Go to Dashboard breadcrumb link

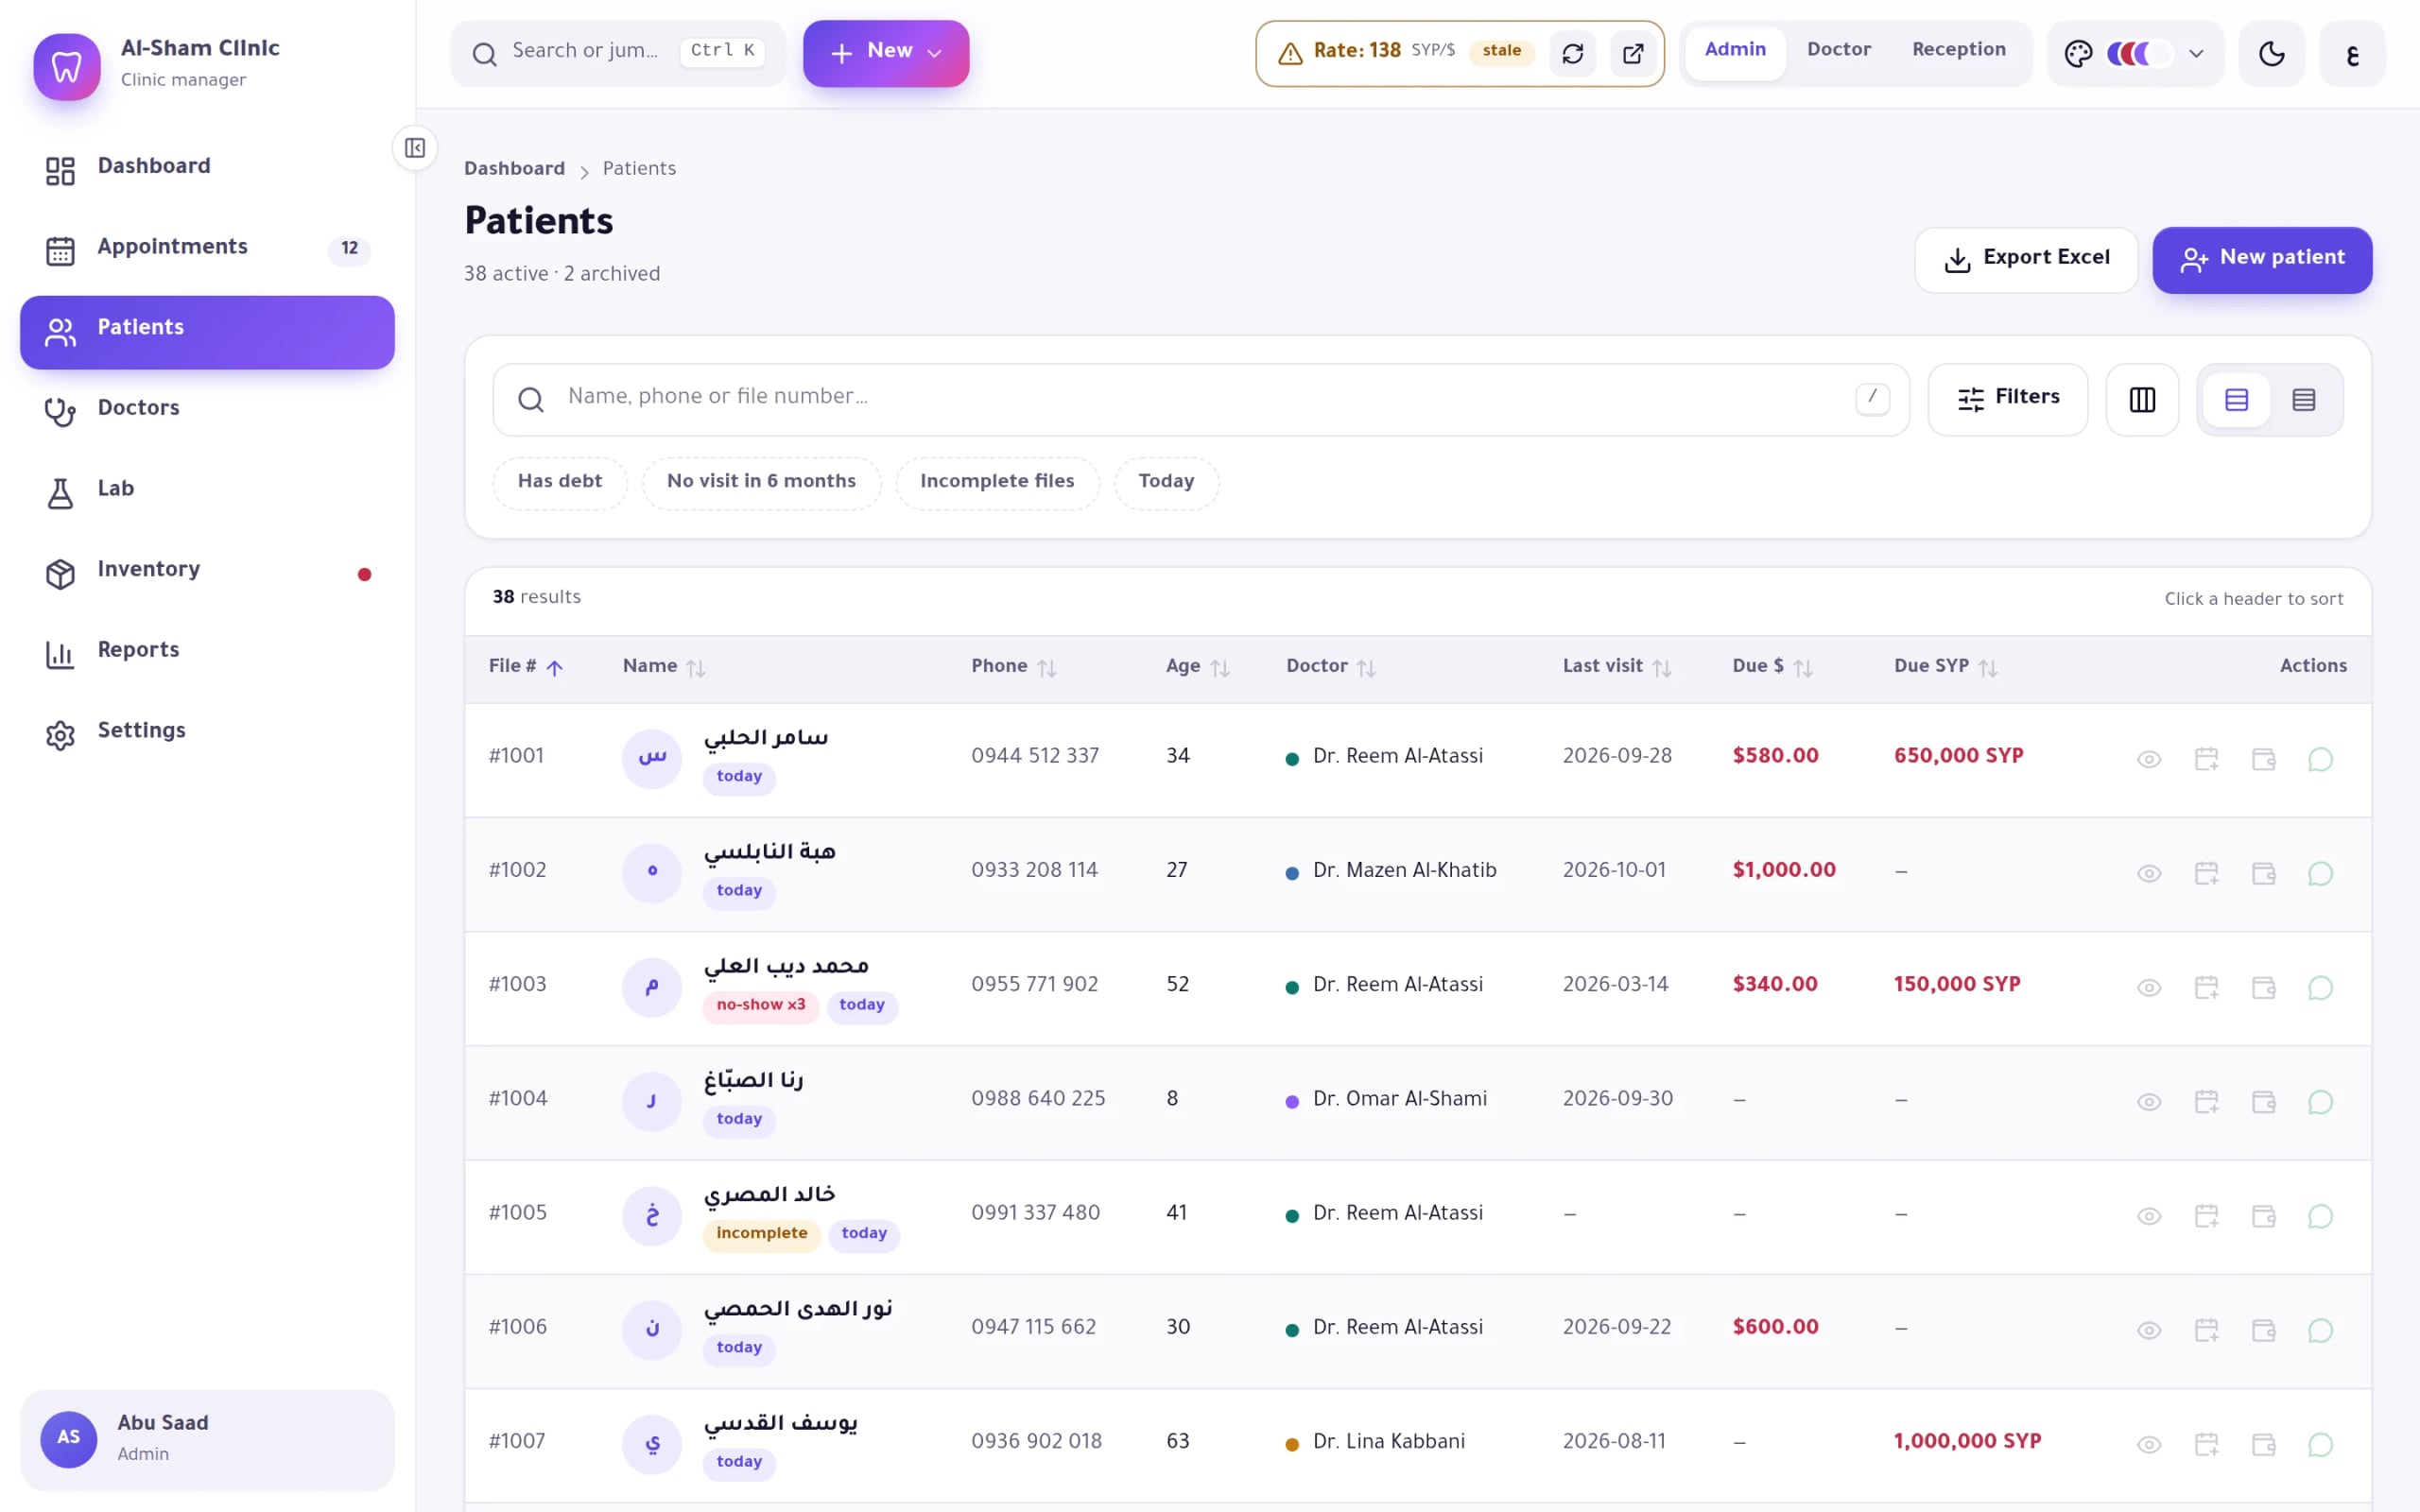pos(514,169)
